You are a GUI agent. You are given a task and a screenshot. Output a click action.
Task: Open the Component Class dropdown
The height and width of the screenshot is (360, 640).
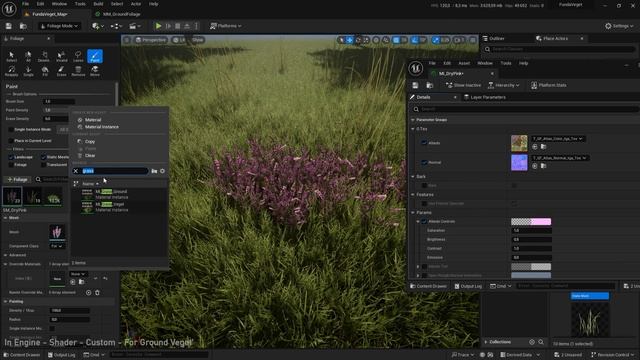(57, 246)
